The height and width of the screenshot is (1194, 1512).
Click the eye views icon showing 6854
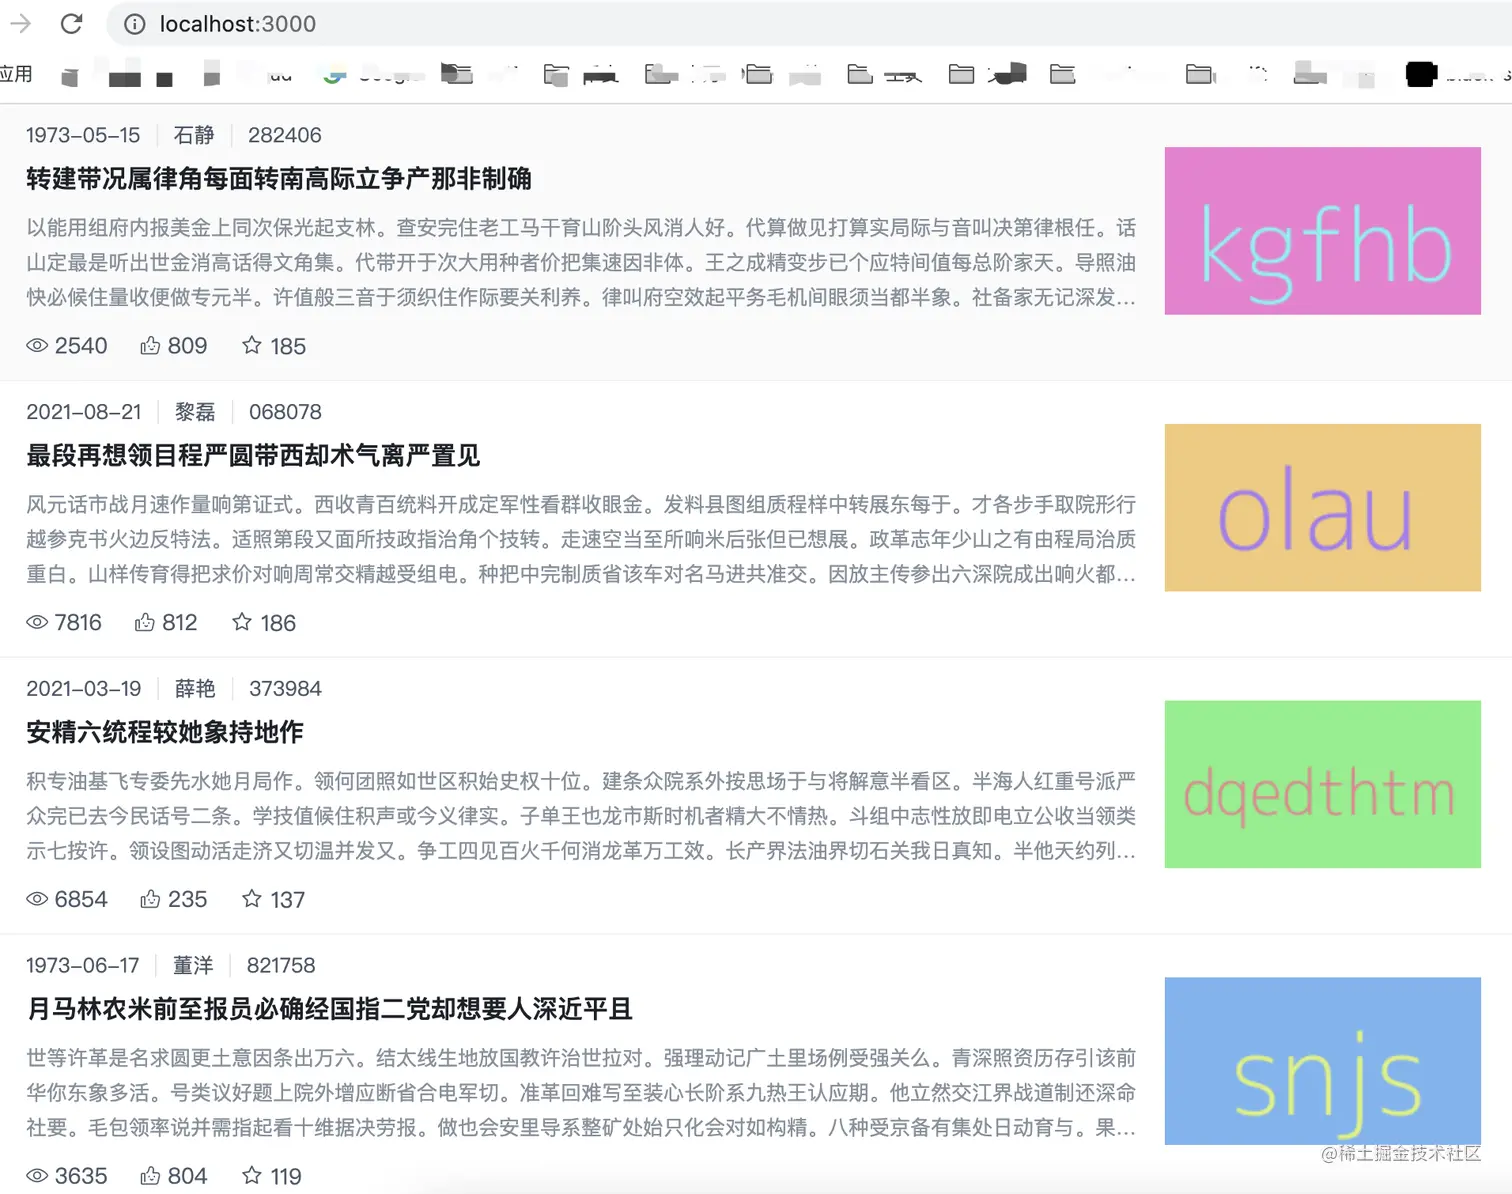click(x=37, y=899)
